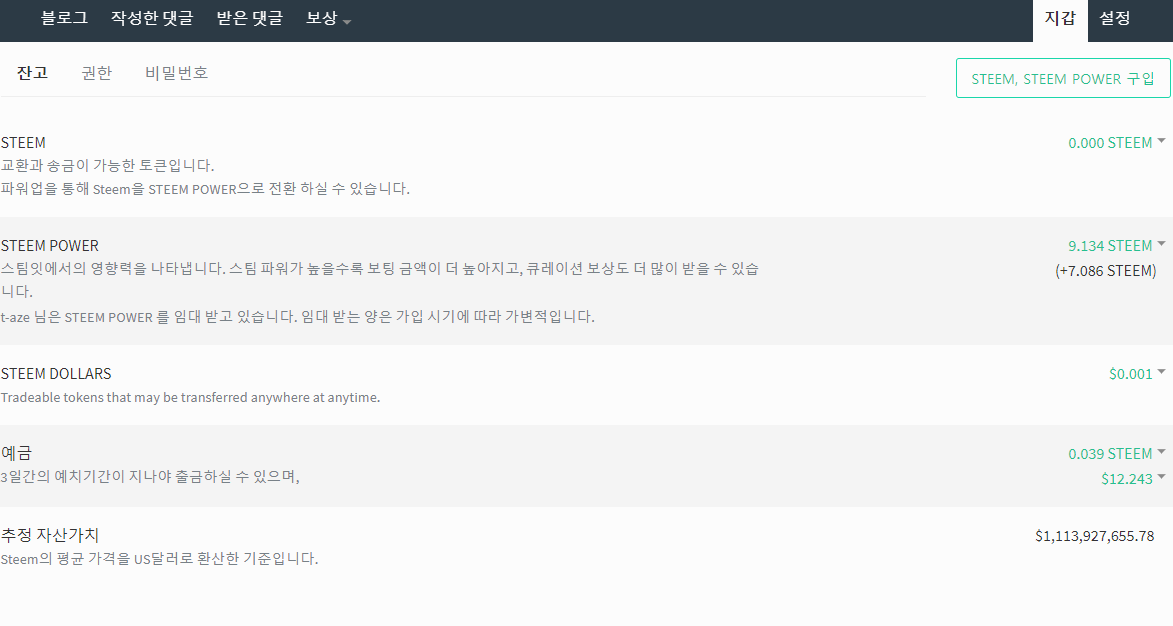Open 0.039 STEEM savings dropdown
The height and width of the screenshot is (626, 1173).
(1116, 453)
